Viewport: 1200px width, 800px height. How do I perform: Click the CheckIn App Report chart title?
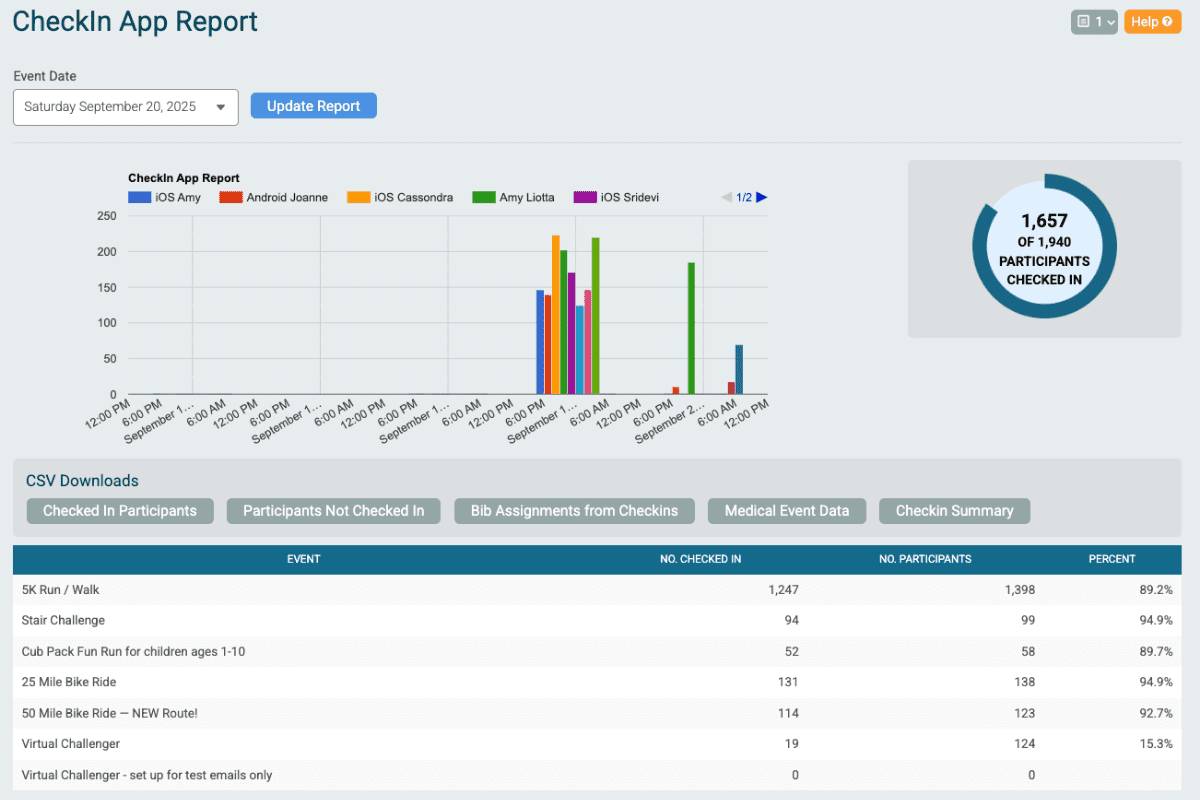(184, 178)
